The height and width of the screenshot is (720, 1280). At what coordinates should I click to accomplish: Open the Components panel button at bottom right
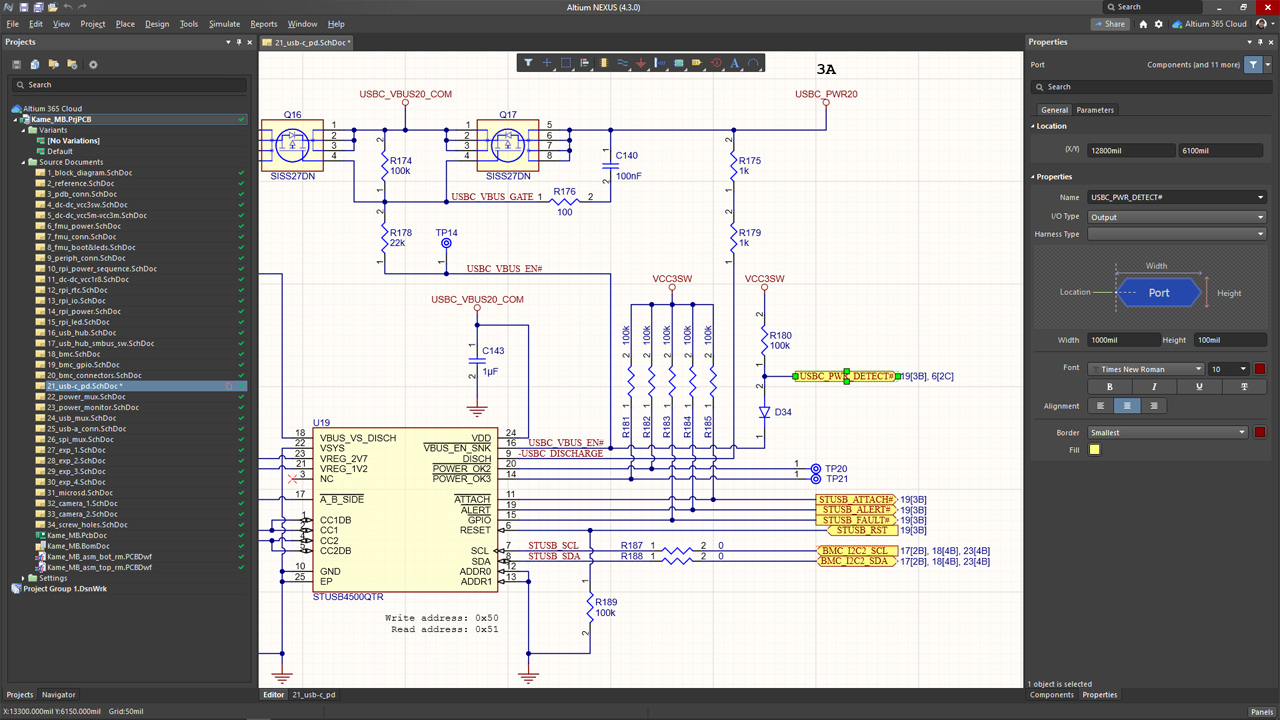(1051, 694)
